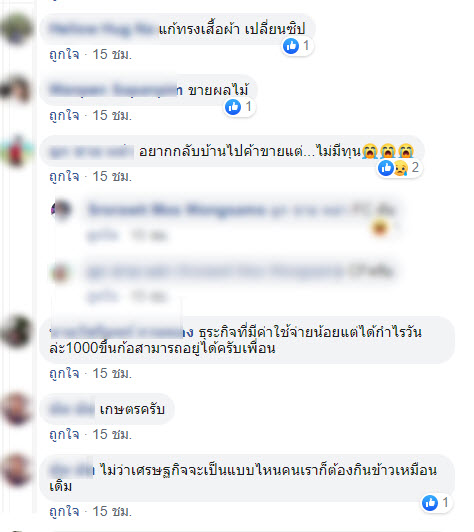Open avatar of first blurred reply

coord(62,209)
